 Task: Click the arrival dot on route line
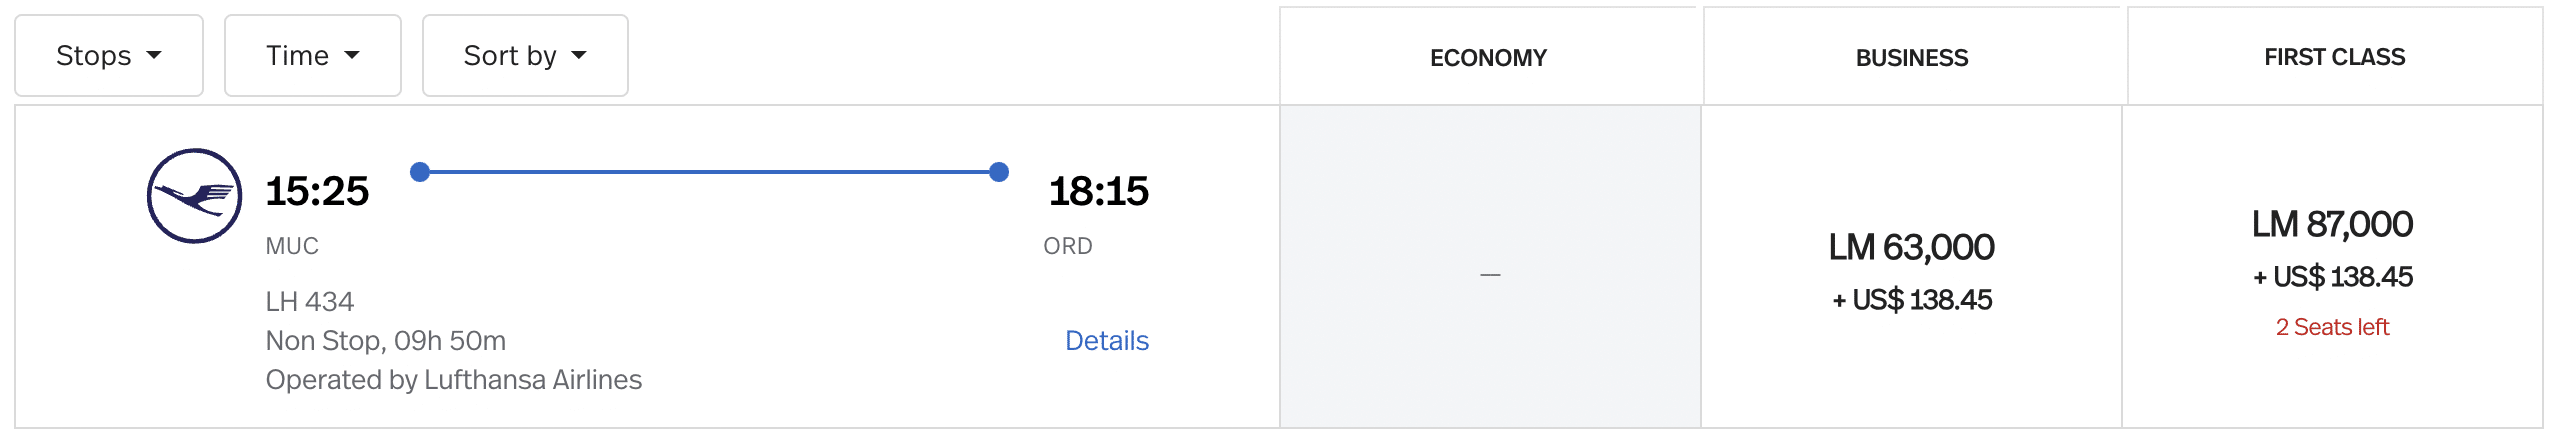[x=998, y=172]
